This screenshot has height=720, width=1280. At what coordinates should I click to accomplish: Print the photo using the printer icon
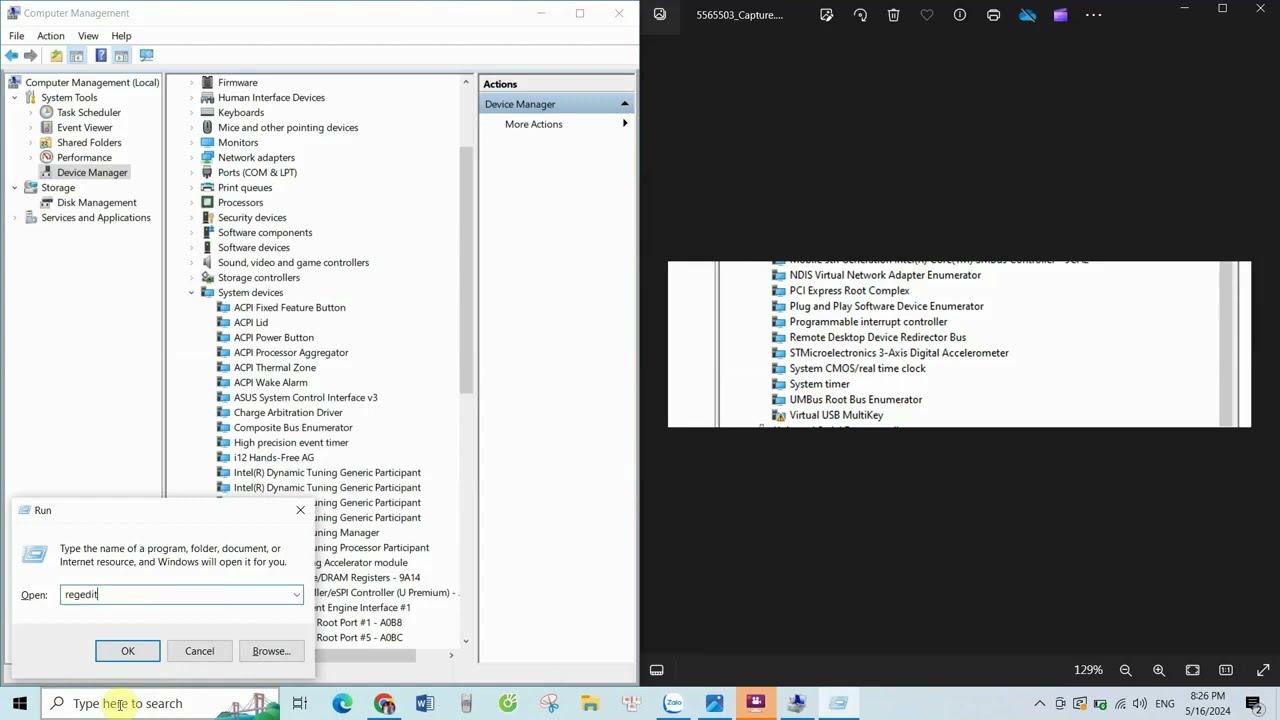(x=993, y=15)
